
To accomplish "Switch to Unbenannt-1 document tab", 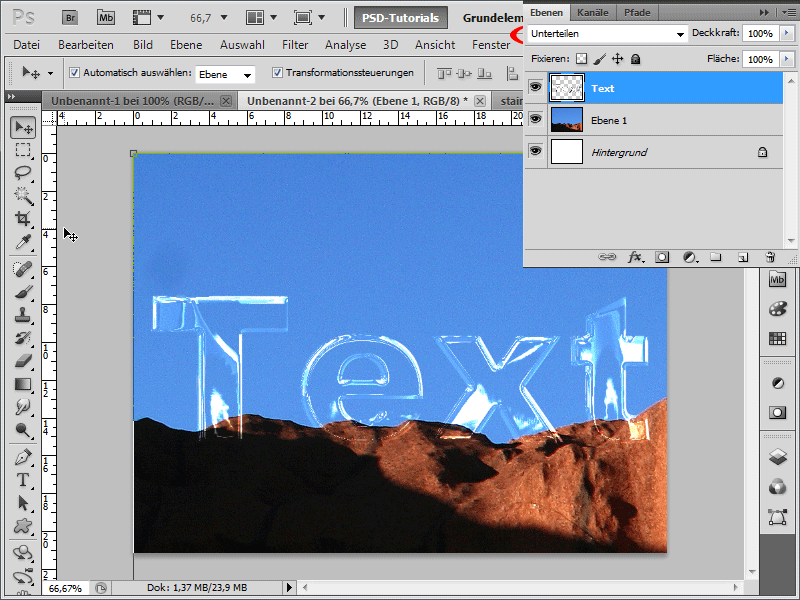I will [x=133, y=101].
